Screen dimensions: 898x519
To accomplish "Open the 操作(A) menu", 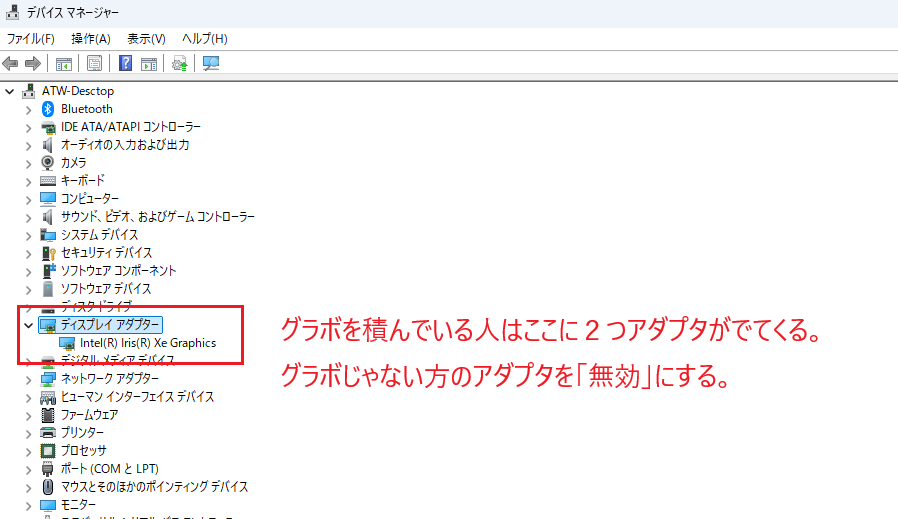I will click(90, 38).
